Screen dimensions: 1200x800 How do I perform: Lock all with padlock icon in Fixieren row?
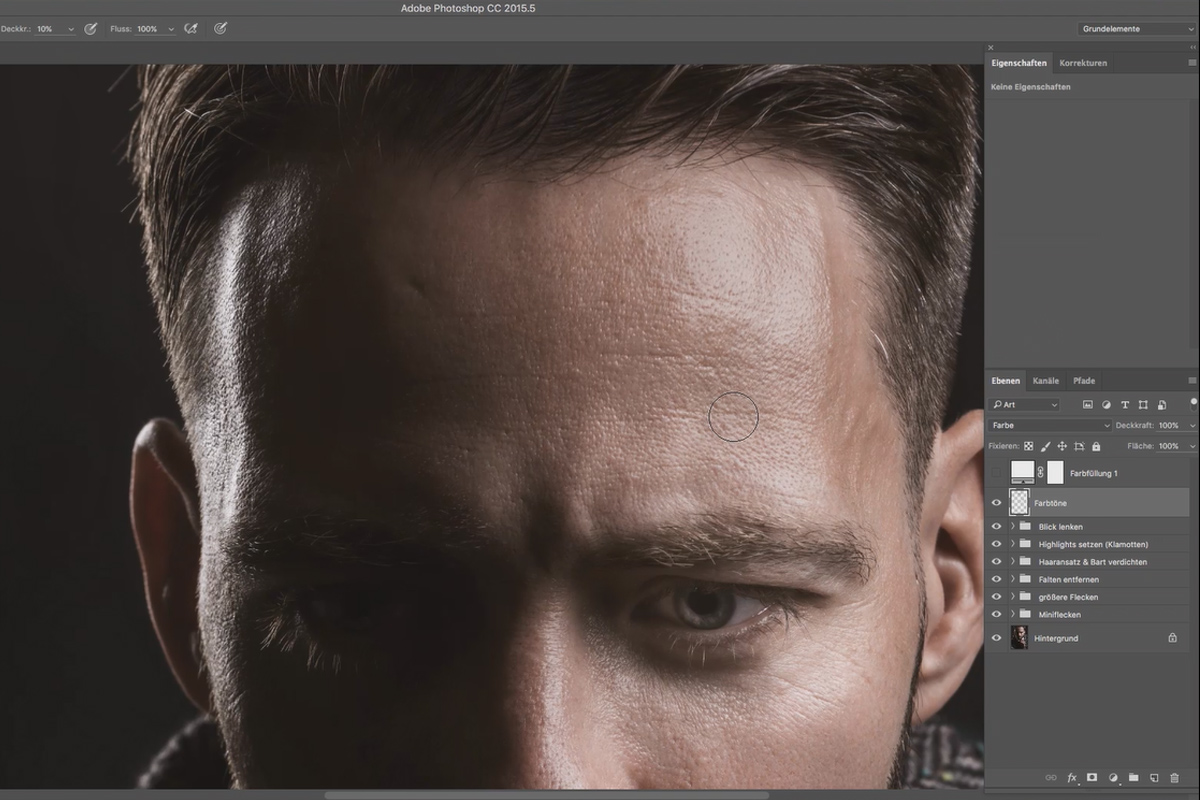[1096, 446]
